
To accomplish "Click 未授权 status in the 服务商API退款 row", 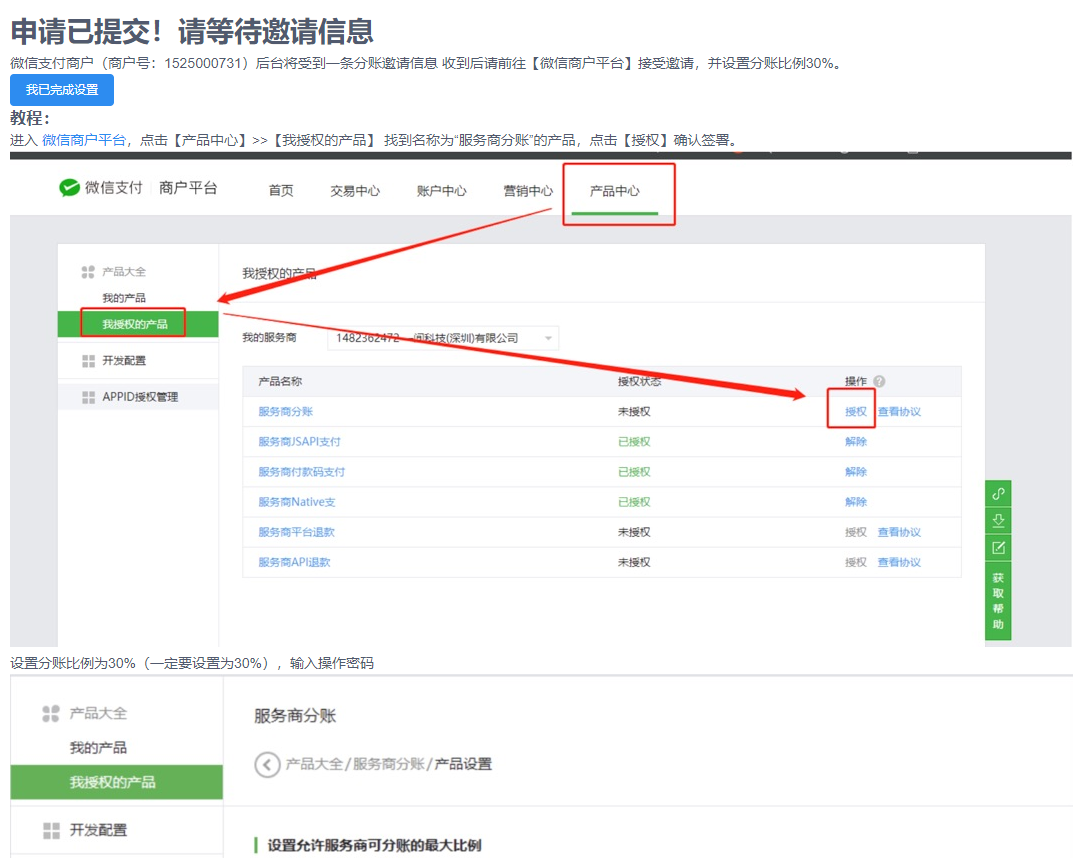I will click(x=634, y=563).
